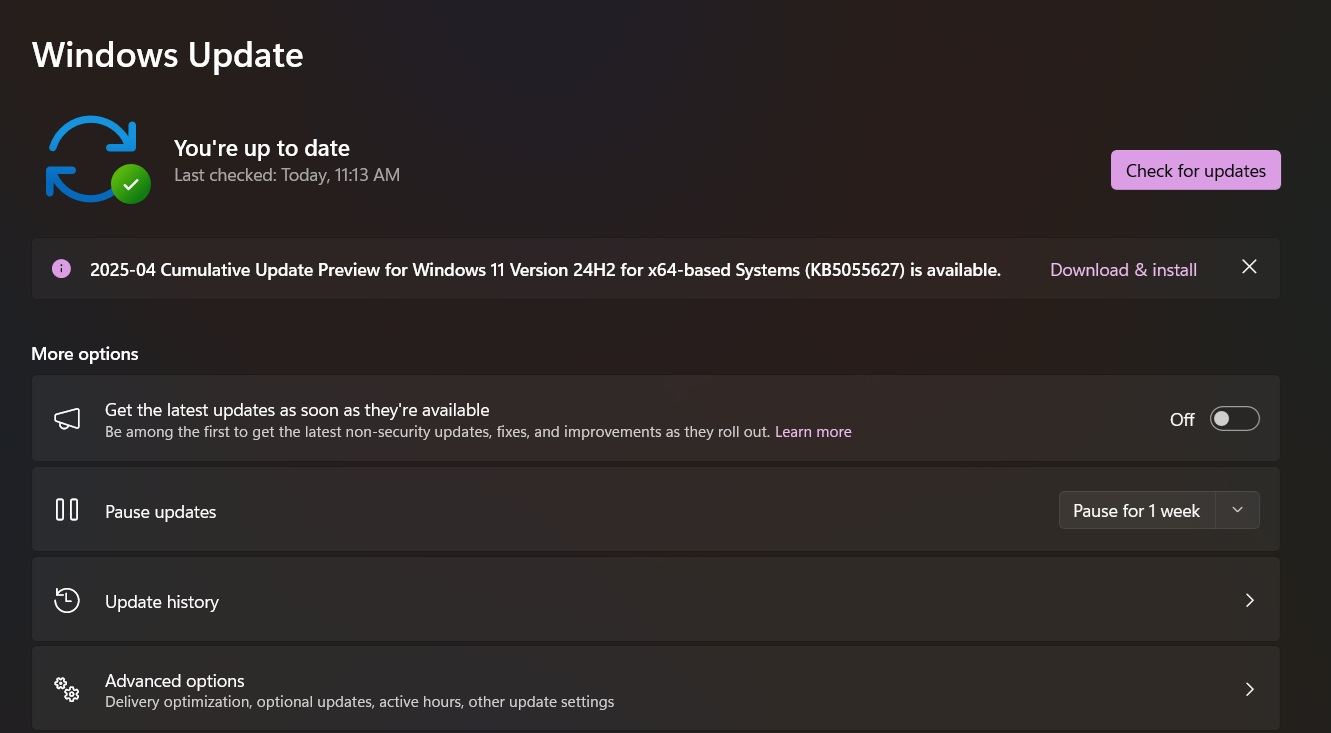Open the Pause updates duration dropdown
This screenshot has width=1331, height=733.
pyautogui.click(x=1237, y=510)
